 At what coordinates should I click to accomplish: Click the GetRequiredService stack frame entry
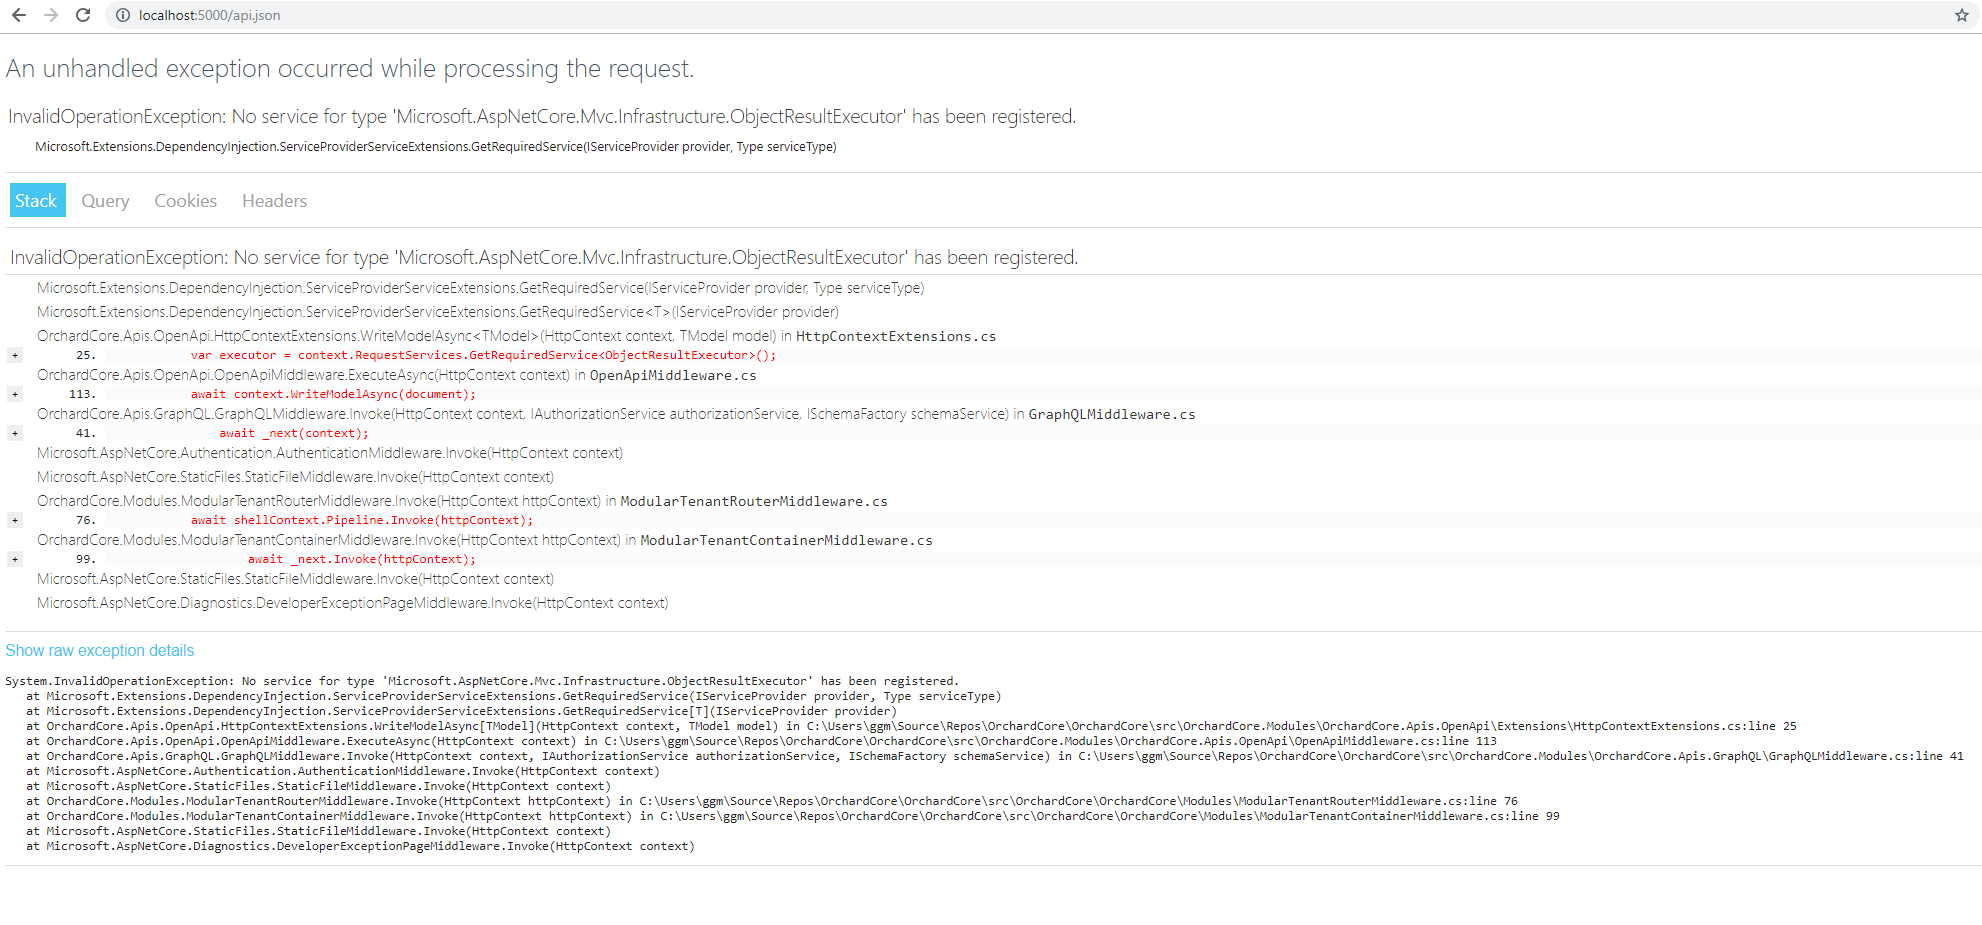pyautogui.click(x=480, y=287)
